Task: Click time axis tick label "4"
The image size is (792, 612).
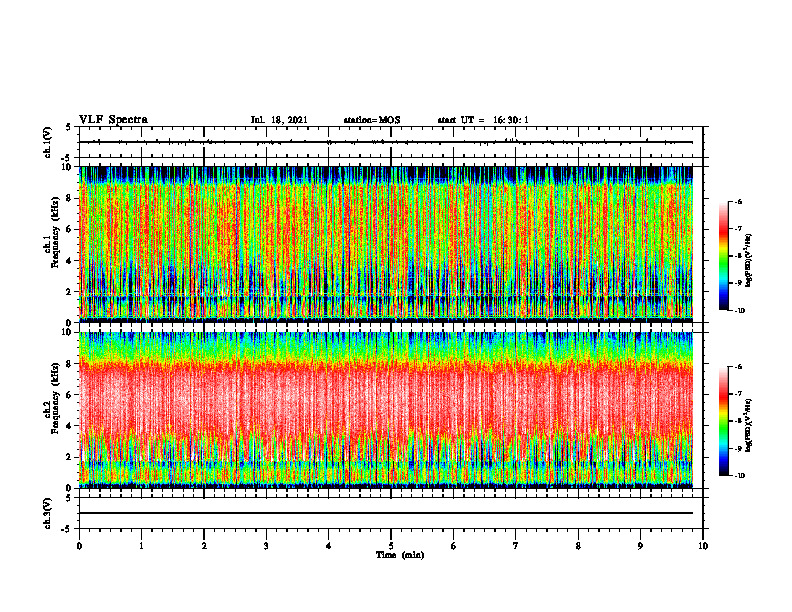Action: (329, 546)
